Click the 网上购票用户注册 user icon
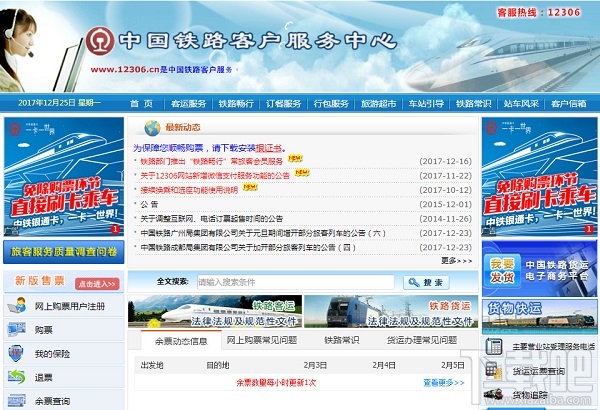 pyautogui.click(x=16, y=305)
